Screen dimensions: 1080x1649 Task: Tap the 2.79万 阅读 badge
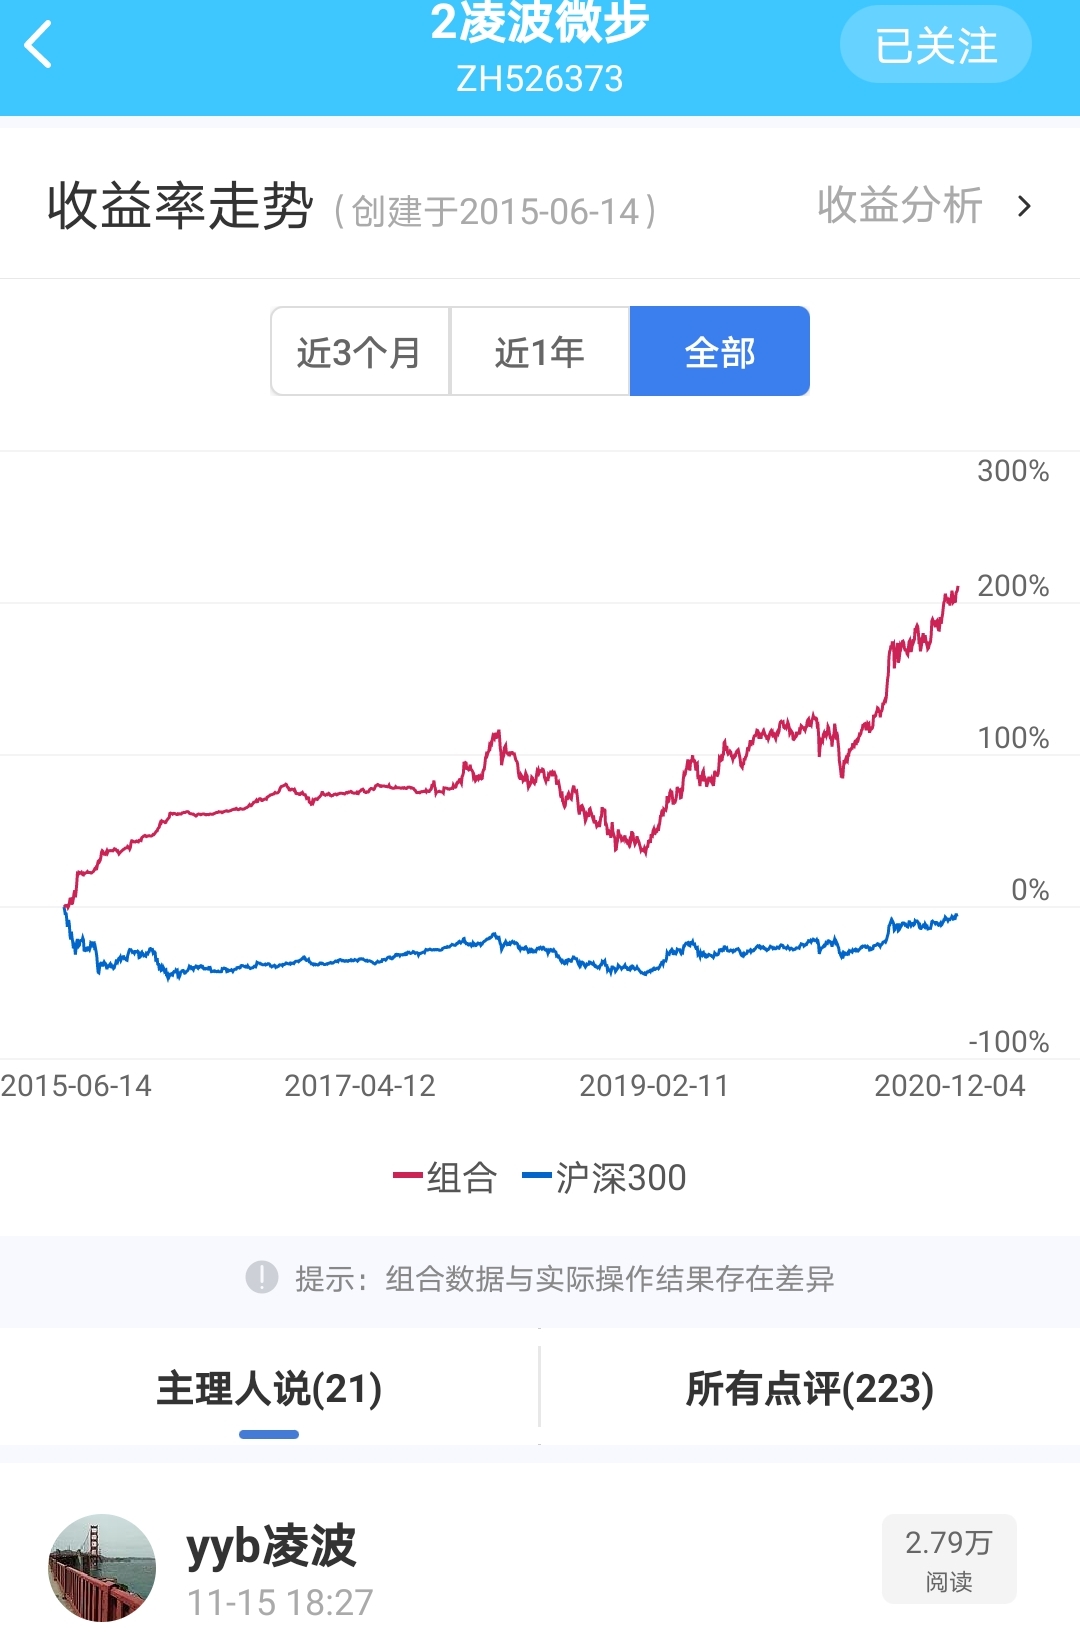pyautogui.click(x=949, y=1559)
